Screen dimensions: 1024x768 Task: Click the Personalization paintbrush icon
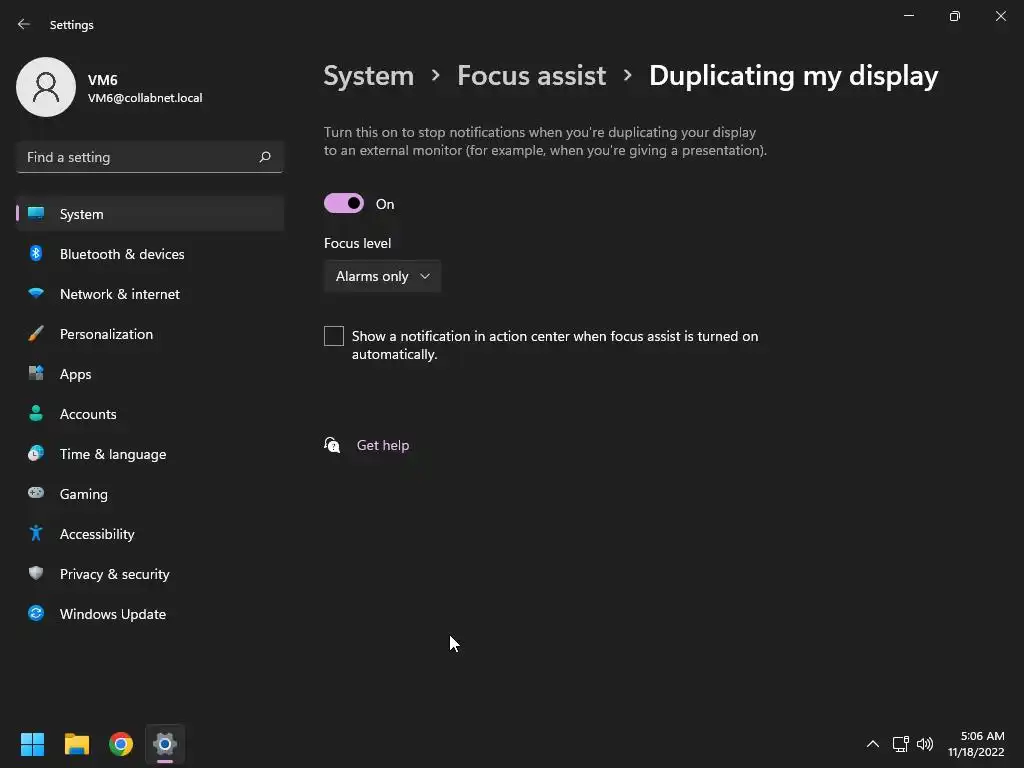coord(36,334)
